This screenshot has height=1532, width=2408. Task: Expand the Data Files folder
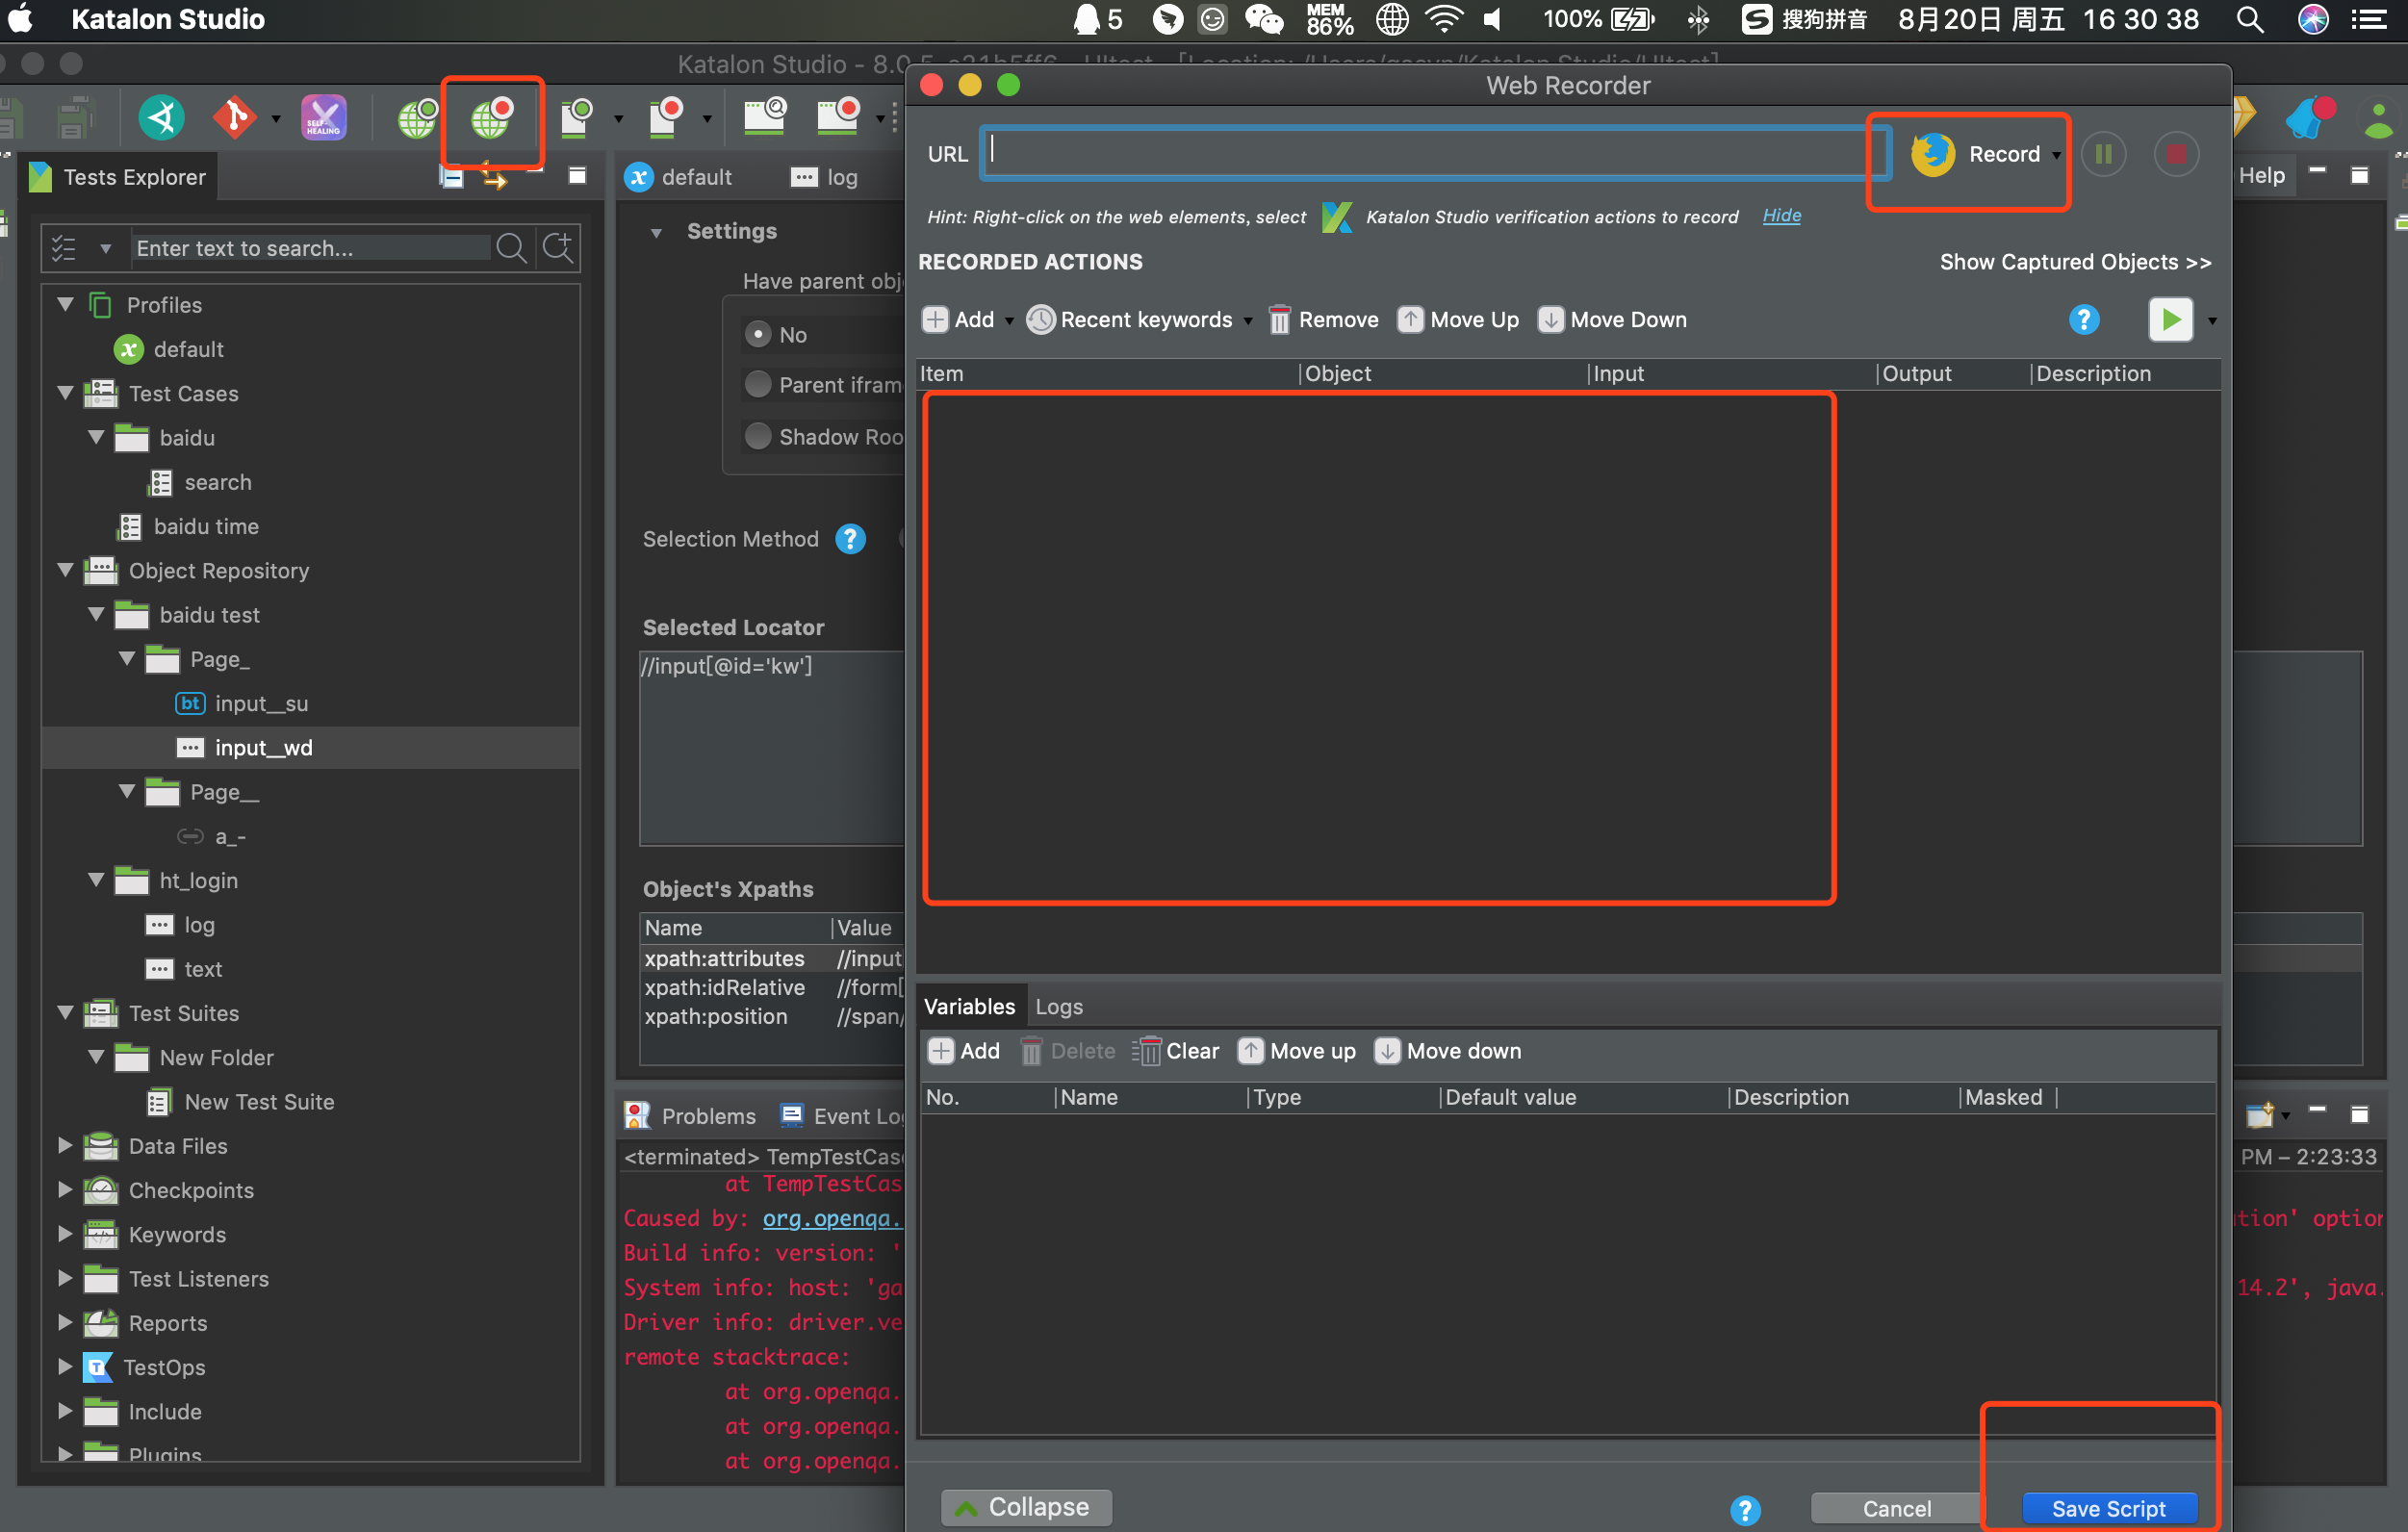pyautogui.click(x=66, y=1146)
